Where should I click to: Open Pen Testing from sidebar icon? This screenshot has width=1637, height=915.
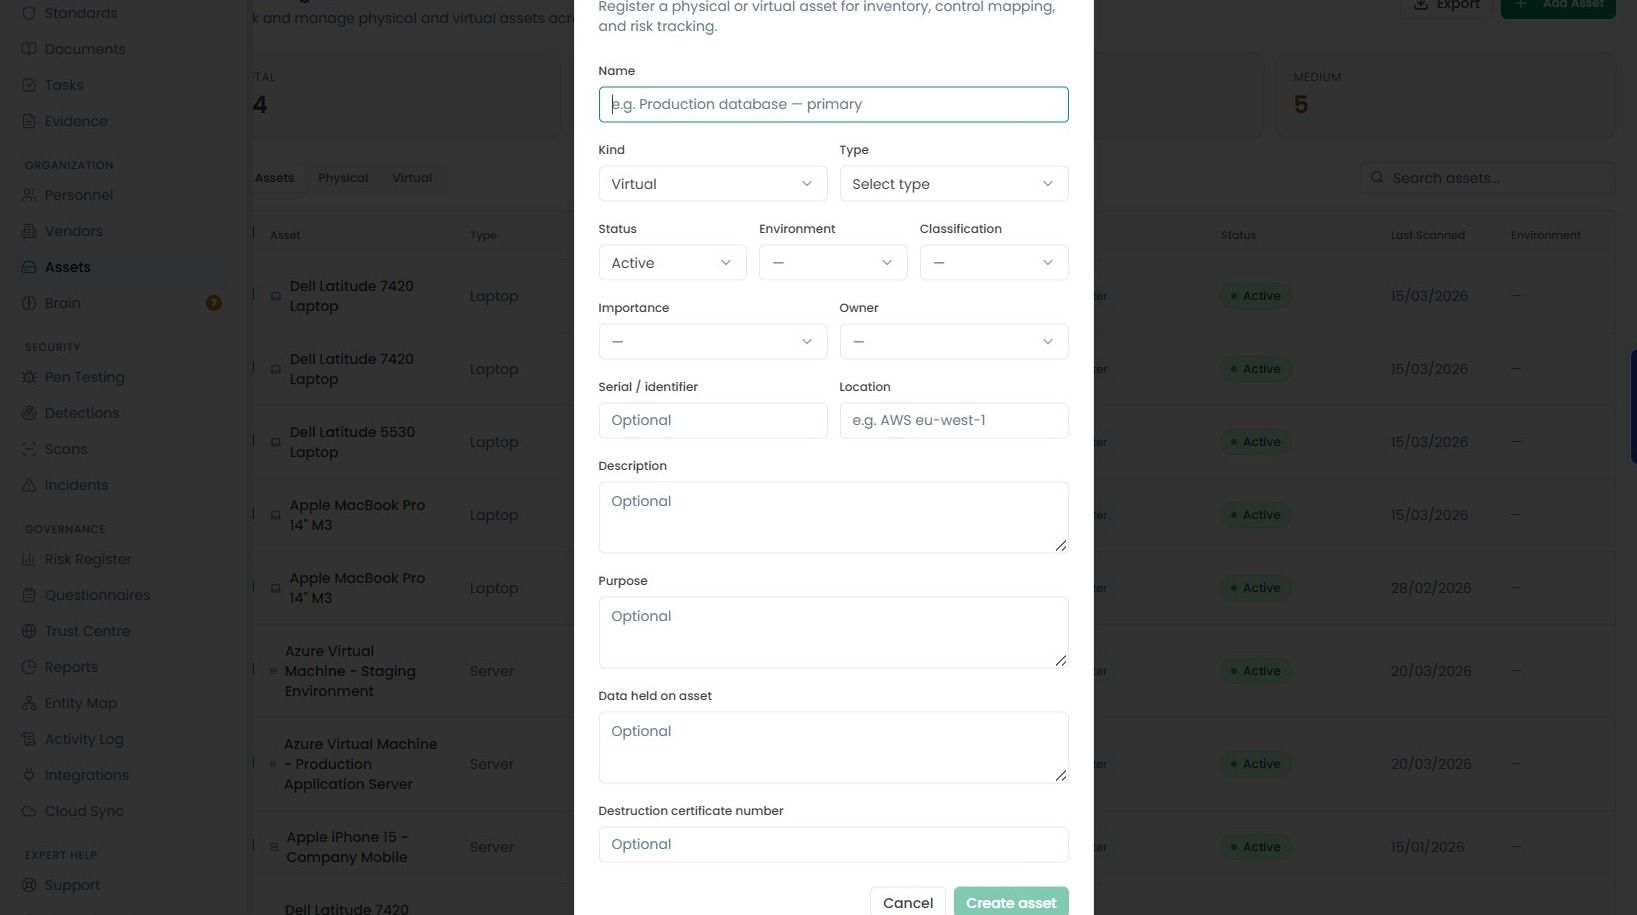(29, 377)
